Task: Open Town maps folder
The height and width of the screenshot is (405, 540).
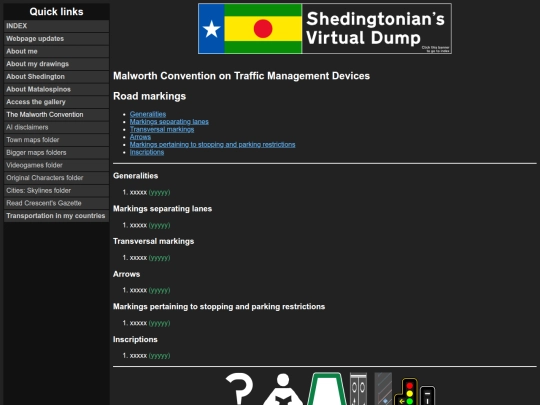Action: point(56,140)
